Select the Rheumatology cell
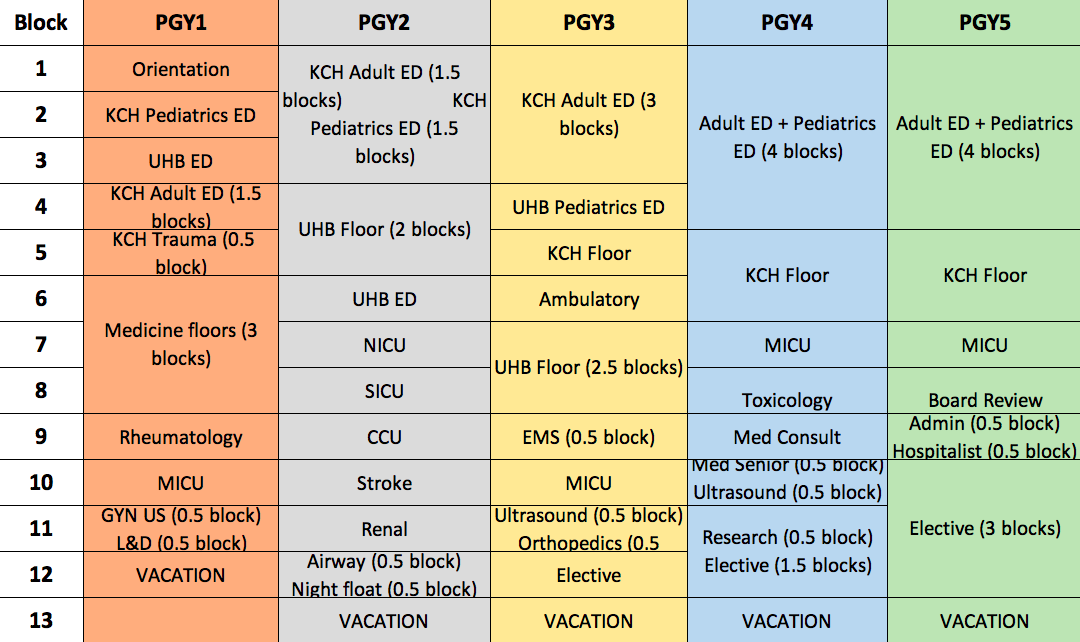Screen dimensions: 1080x642 pyautogui.click(x=180, y=437)
